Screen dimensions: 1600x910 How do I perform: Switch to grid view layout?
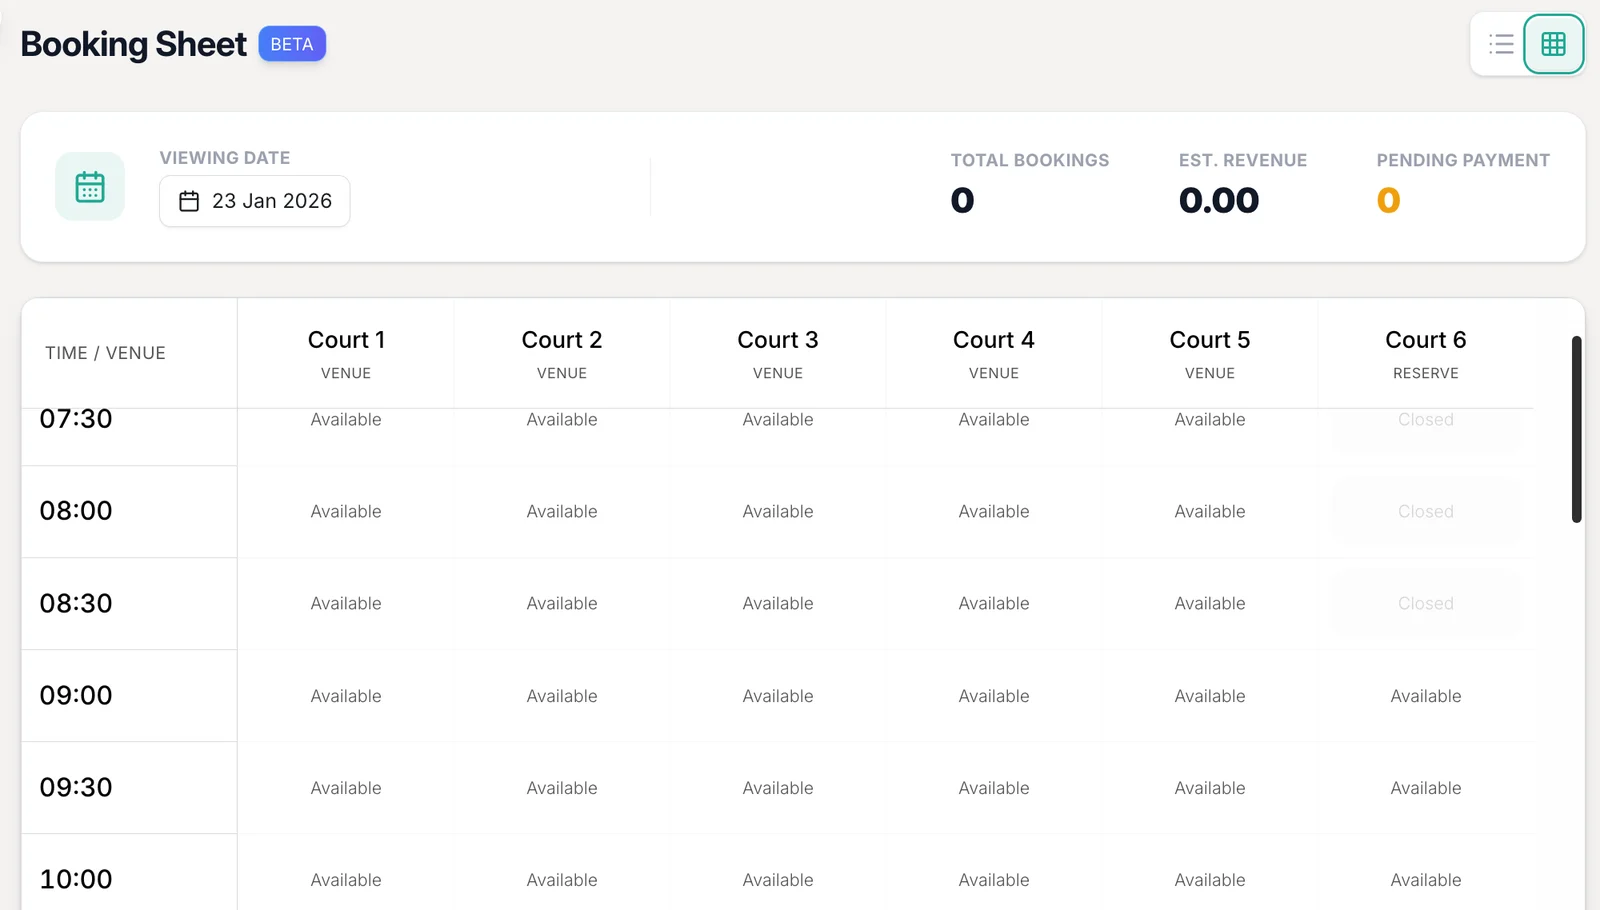tap(1553, 44)
